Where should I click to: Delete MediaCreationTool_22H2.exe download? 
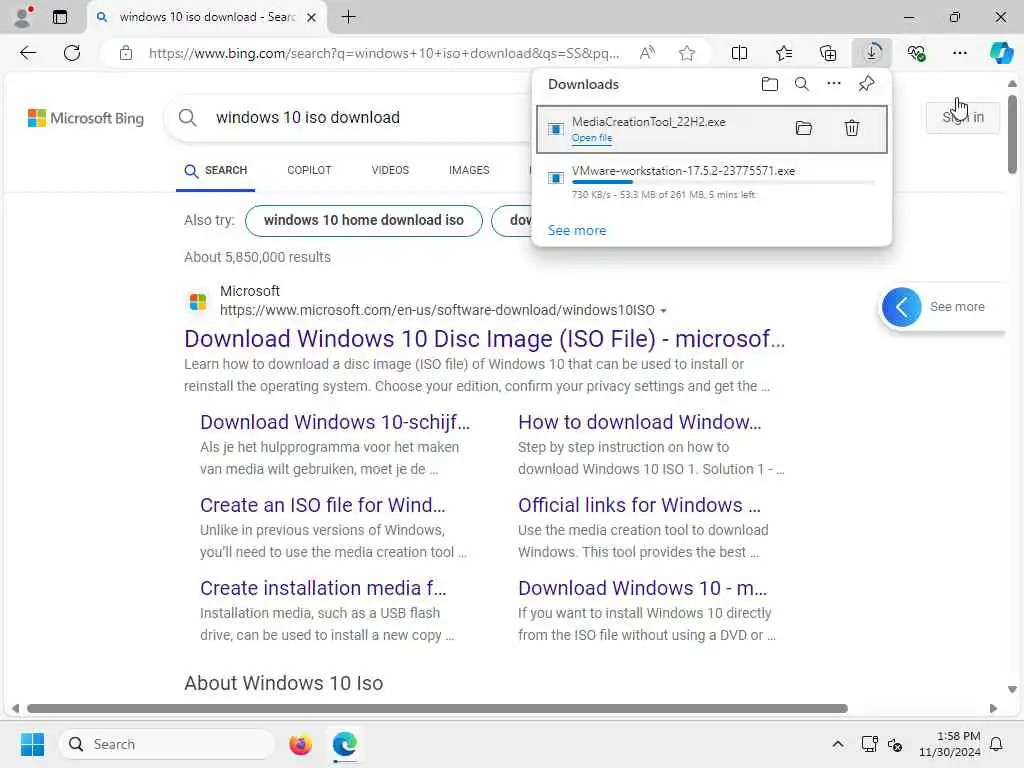pos(852,128)
